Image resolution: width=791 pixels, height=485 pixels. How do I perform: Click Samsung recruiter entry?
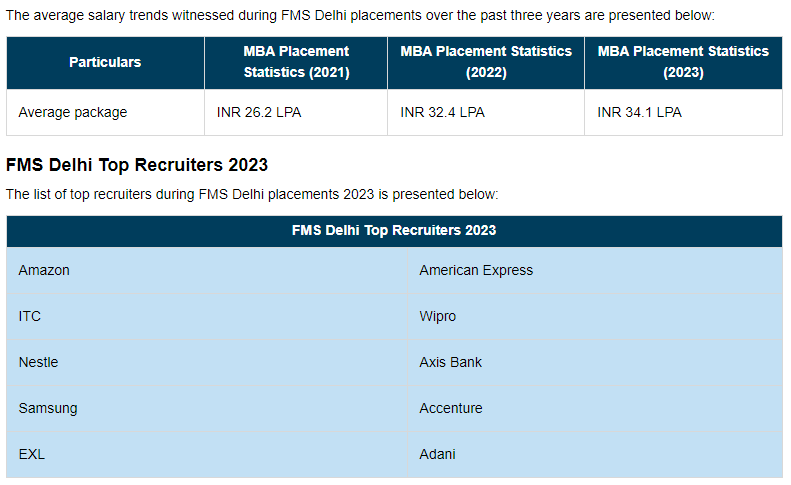pyautogui.click(x=48, y=408)
